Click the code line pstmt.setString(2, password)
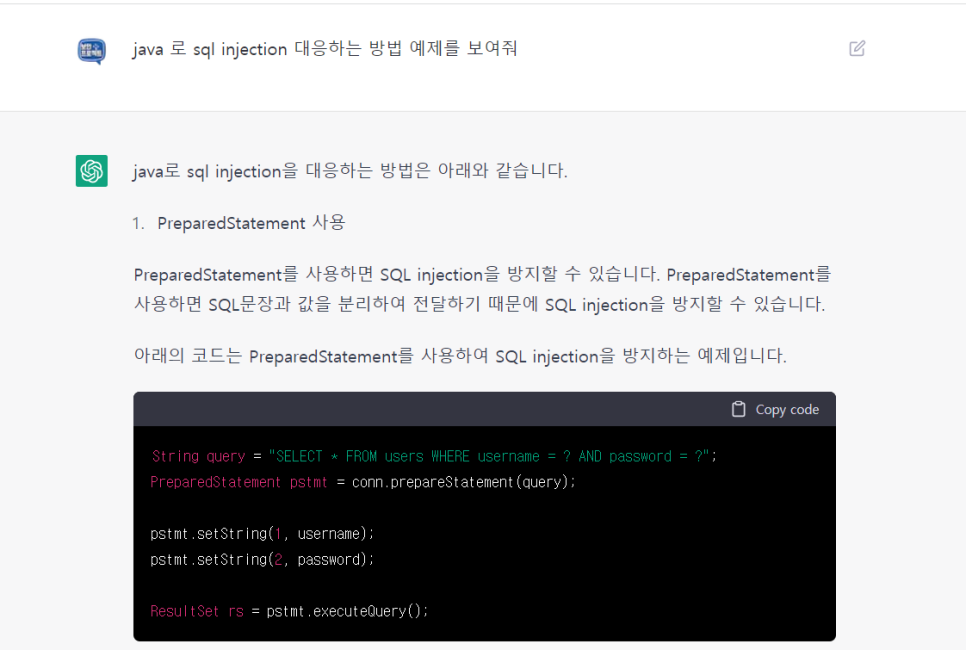 point(262,559)
